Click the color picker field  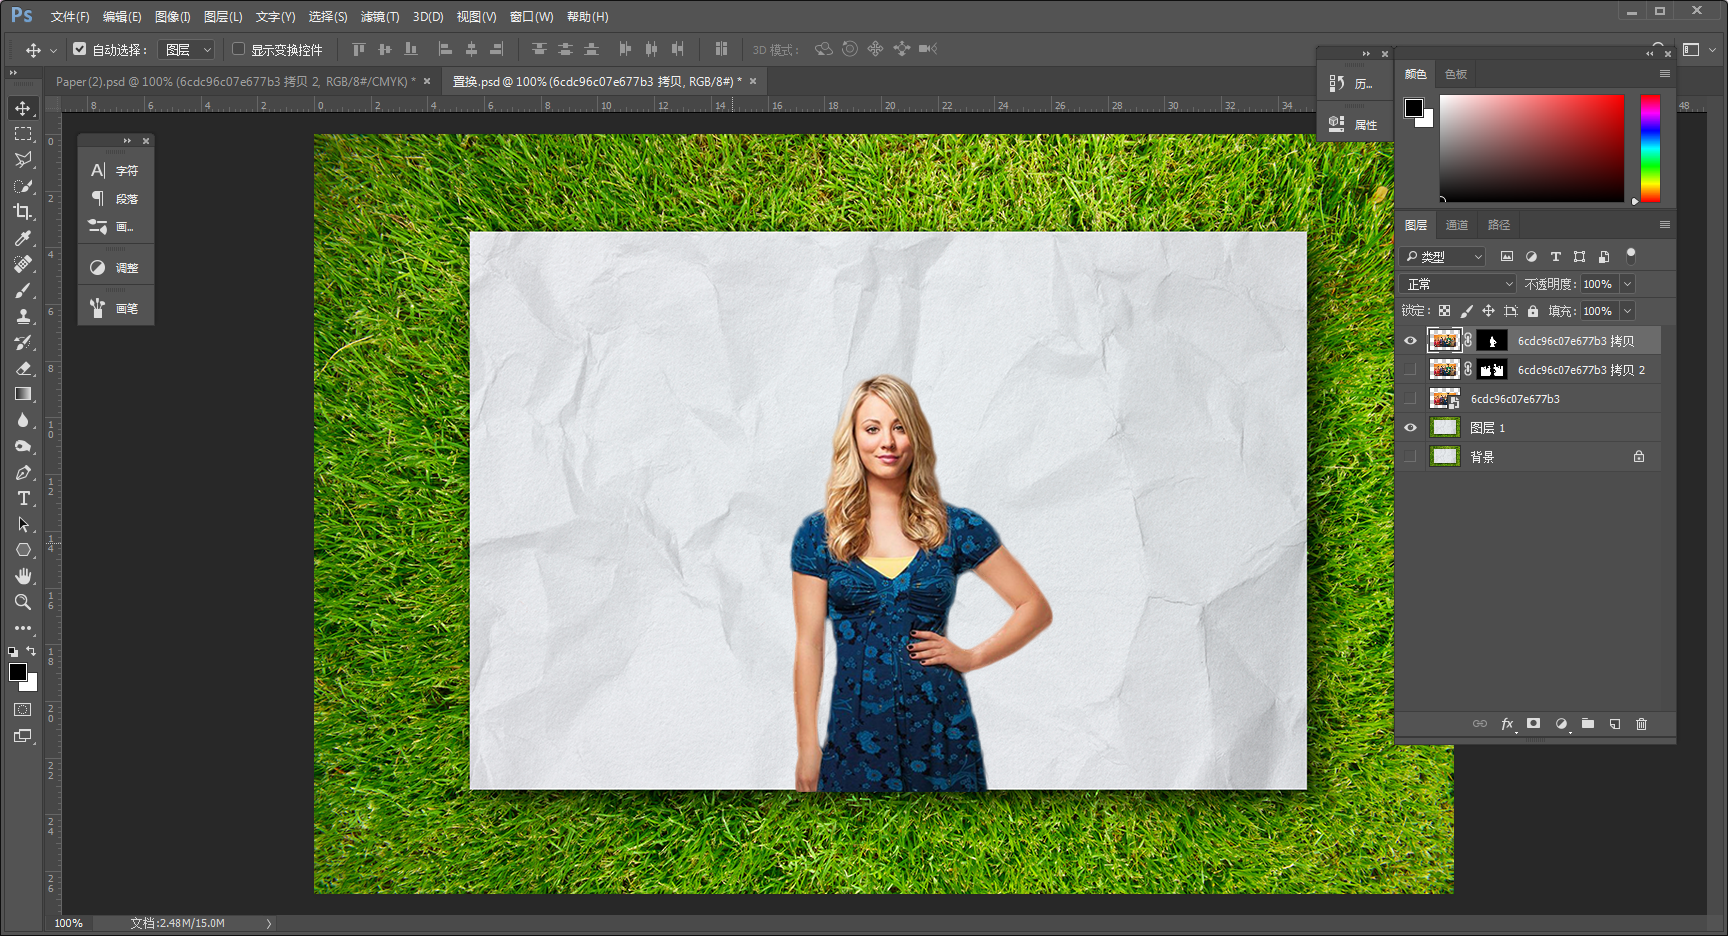[1532, 149]
